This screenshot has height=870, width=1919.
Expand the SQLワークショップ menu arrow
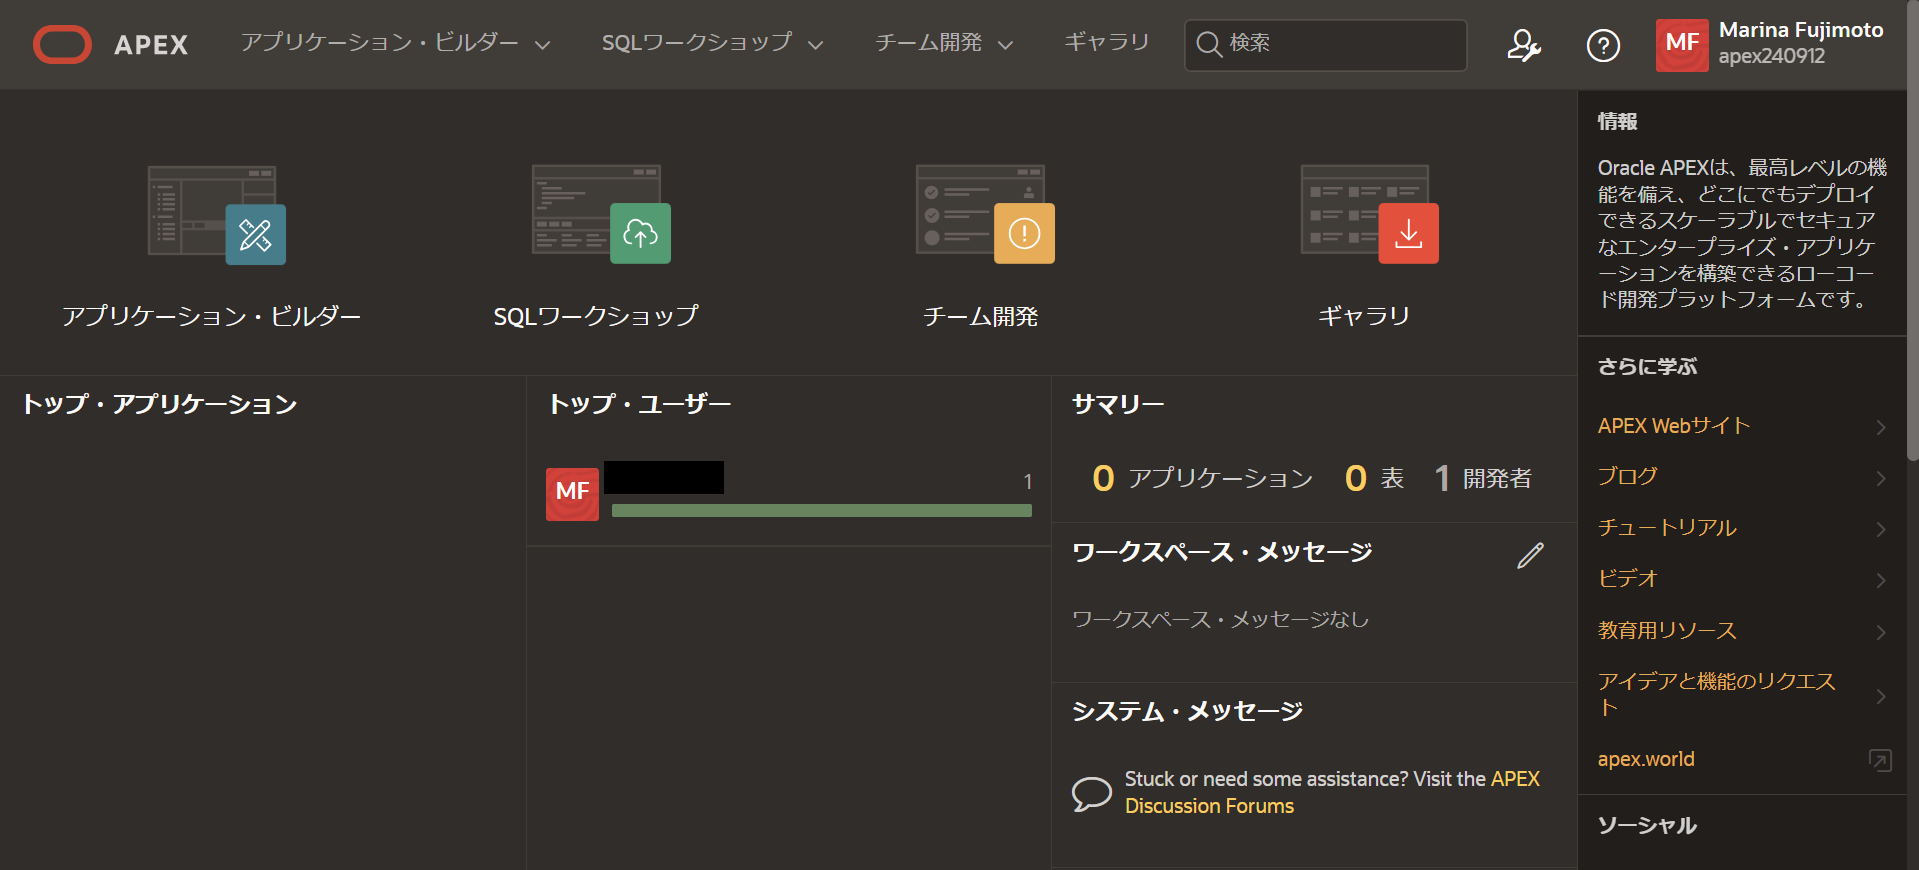pos(815,45)
